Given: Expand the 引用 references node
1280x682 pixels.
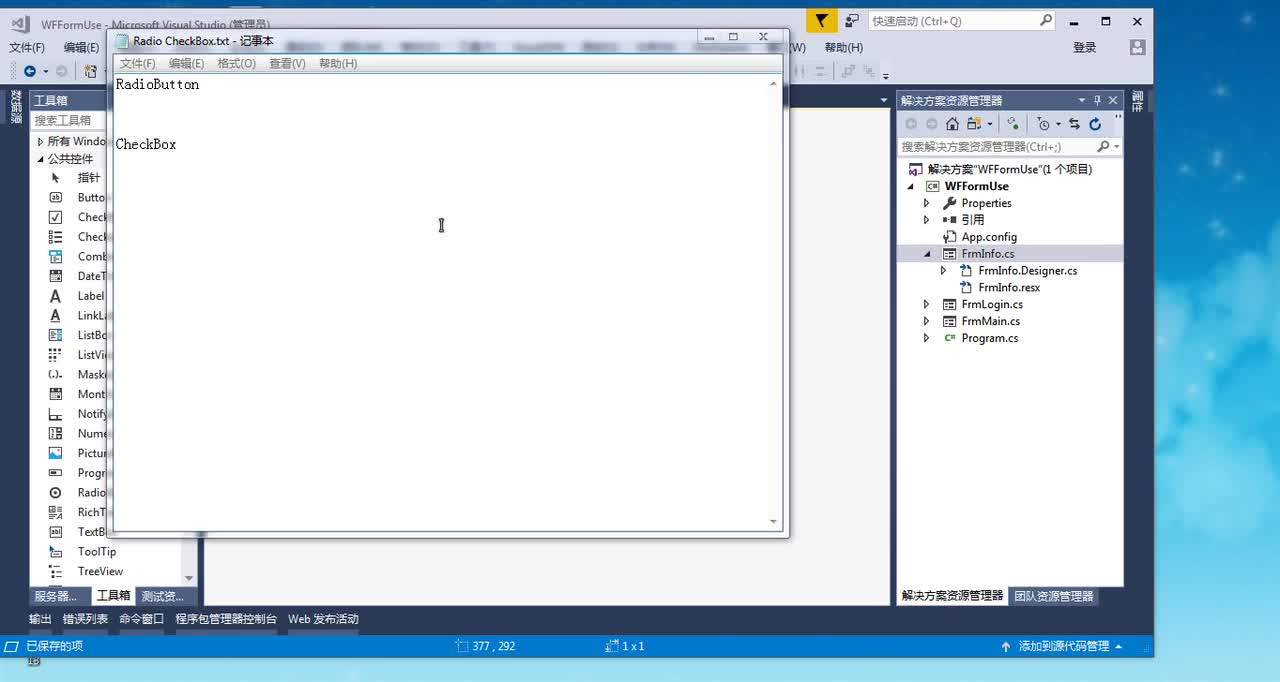Looking at the screenshot, I should point(926,220).
